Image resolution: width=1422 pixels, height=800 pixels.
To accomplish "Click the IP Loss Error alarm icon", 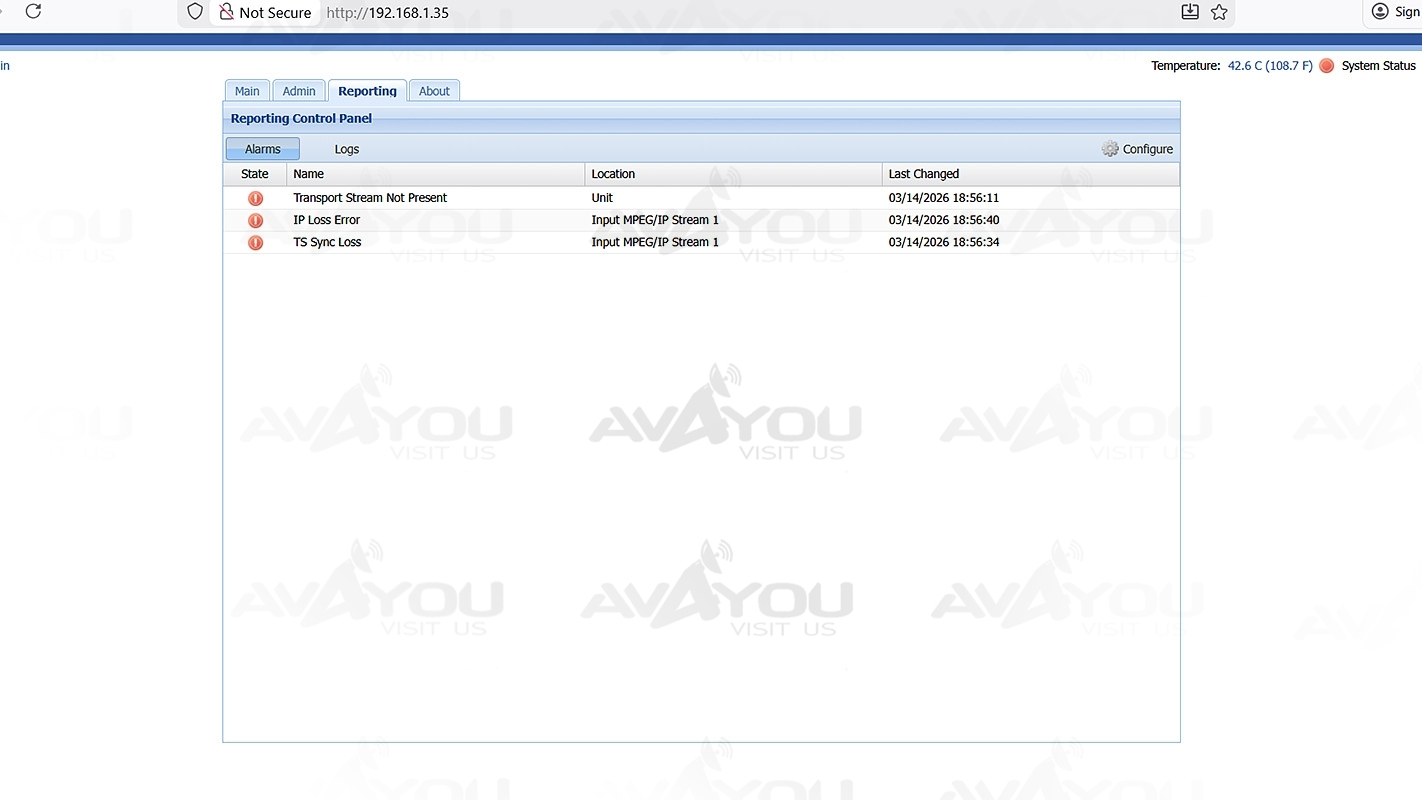I will pyautogui.click(x=255, y=220).
